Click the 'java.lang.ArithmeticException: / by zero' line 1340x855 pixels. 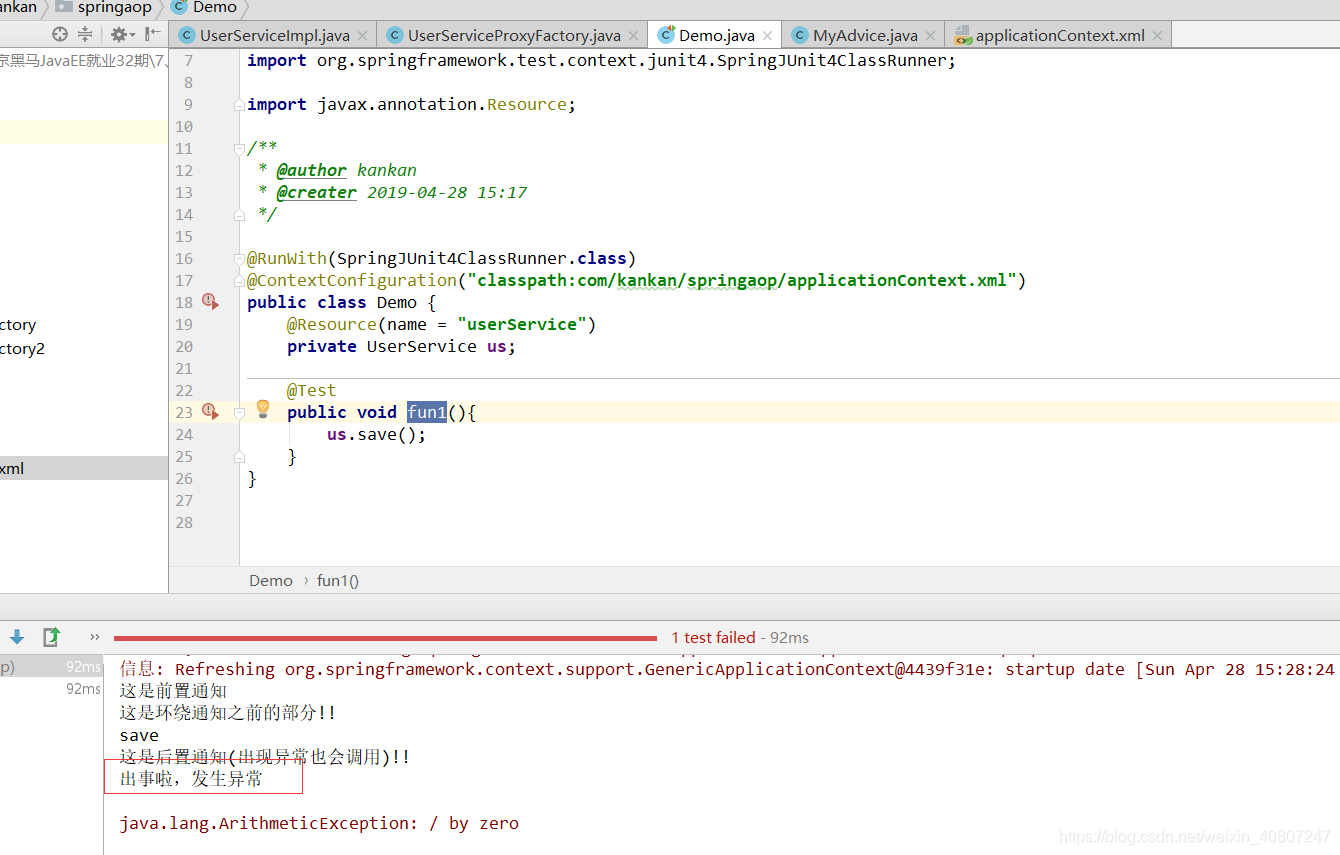point(319,823)
